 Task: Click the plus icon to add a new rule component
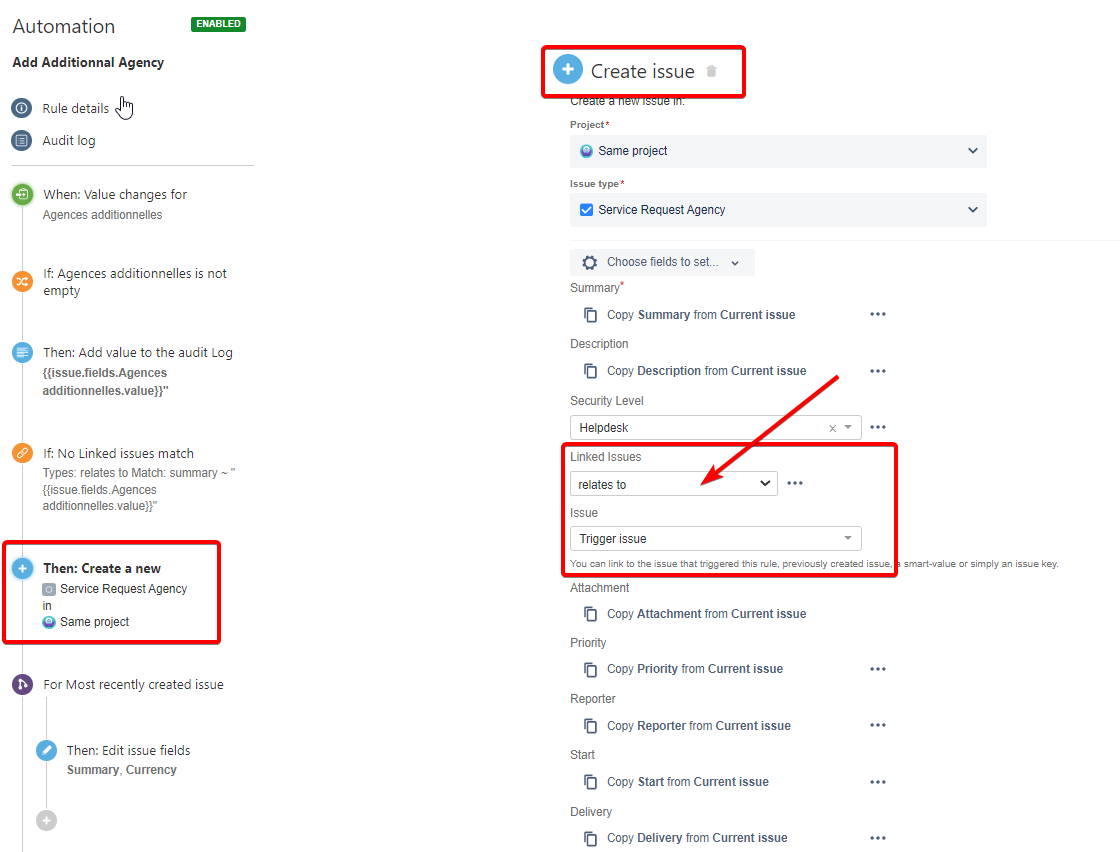click(x=45, y=820)
